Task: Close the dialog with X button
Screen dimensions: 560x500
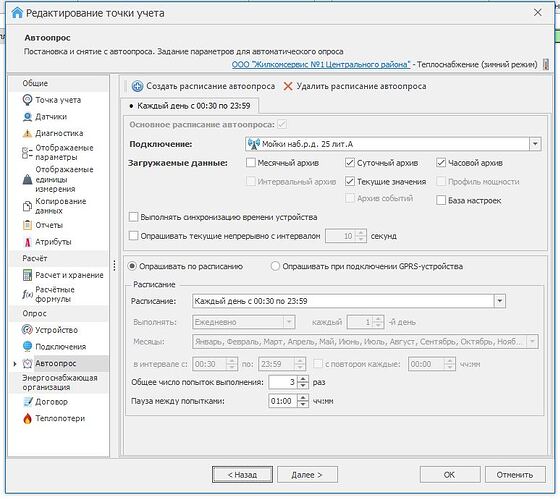Action: point(538,13)
